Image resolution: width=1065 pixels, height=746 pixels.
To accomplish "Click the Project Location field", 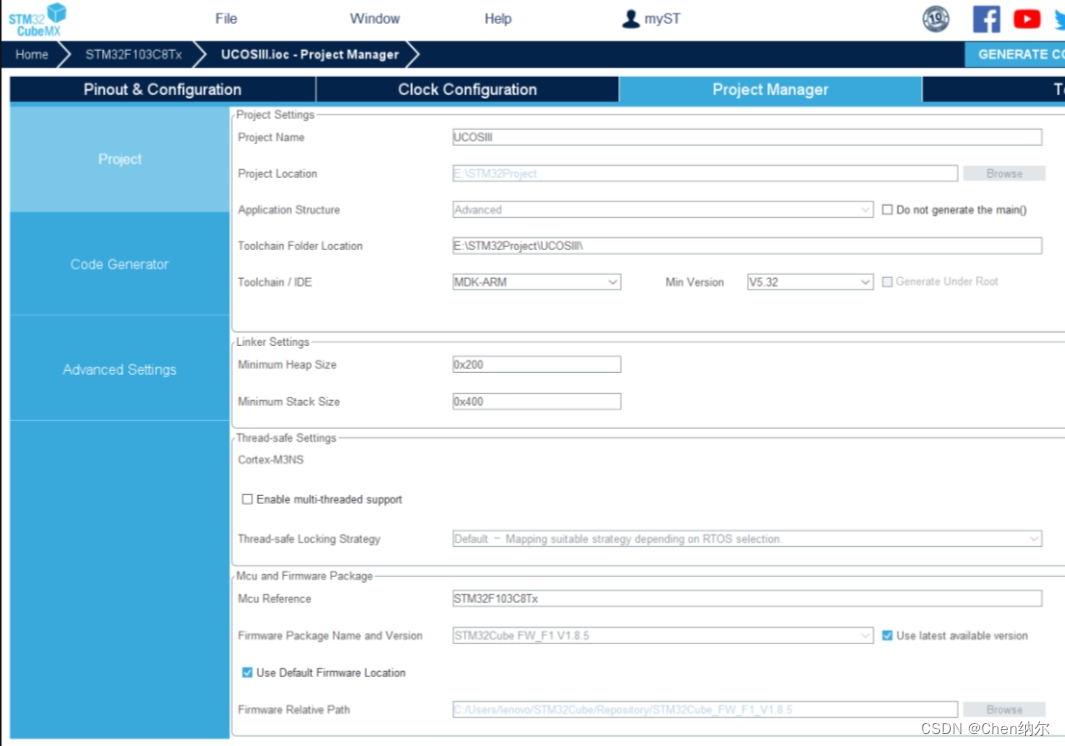I will (x=705, y=173).
